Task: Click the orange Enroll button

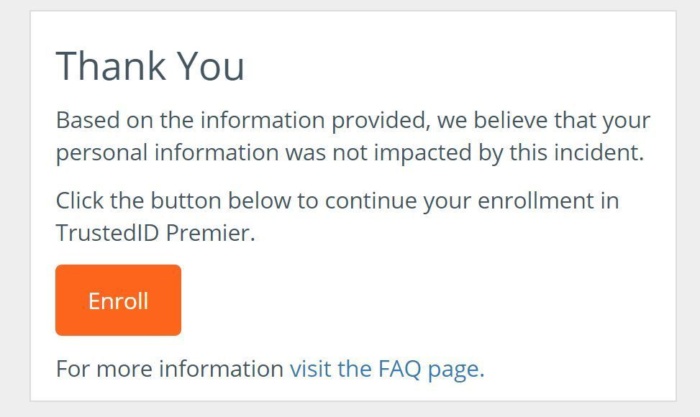Action: (118, 300)
